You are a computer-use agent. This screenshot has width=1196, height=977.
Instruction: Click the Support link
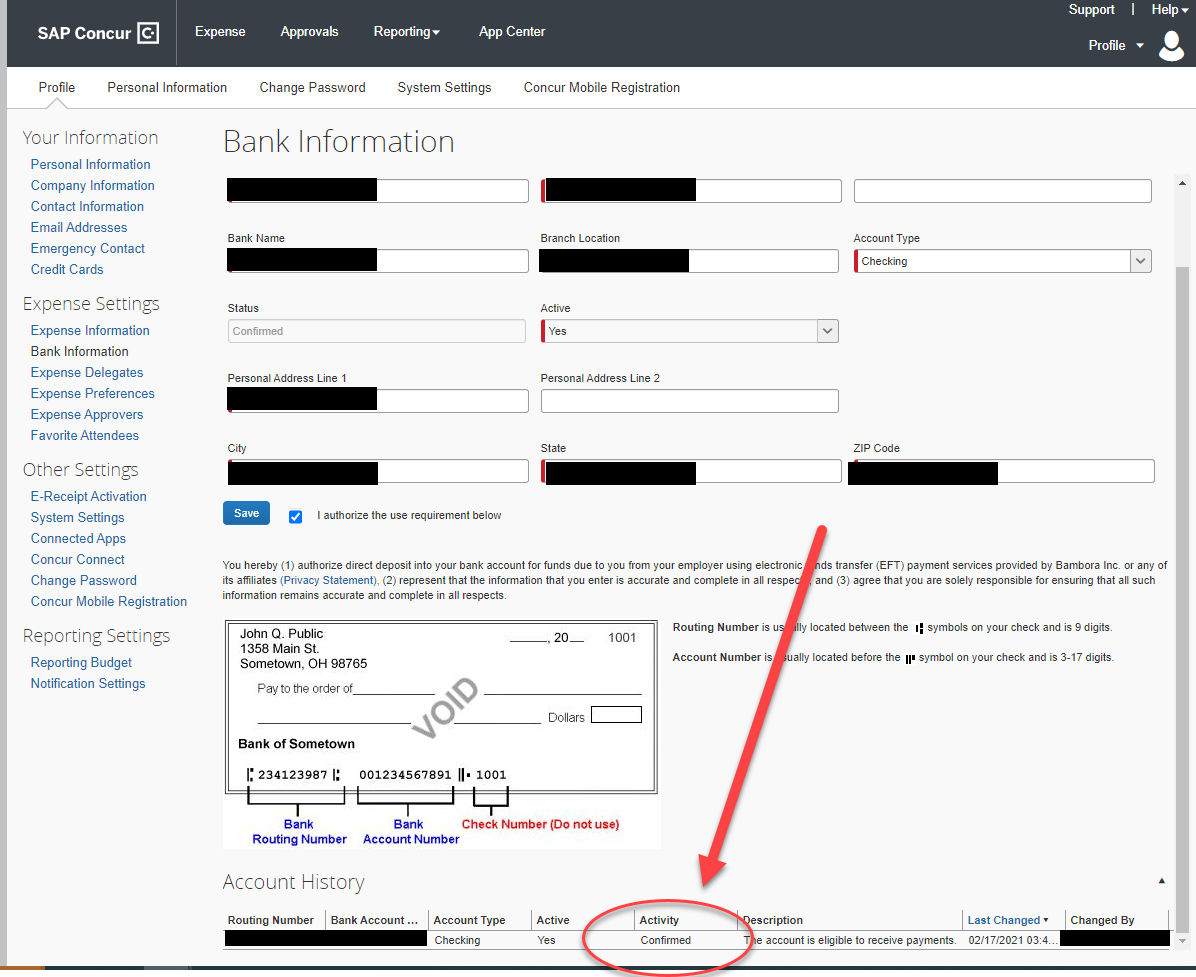1091,9
